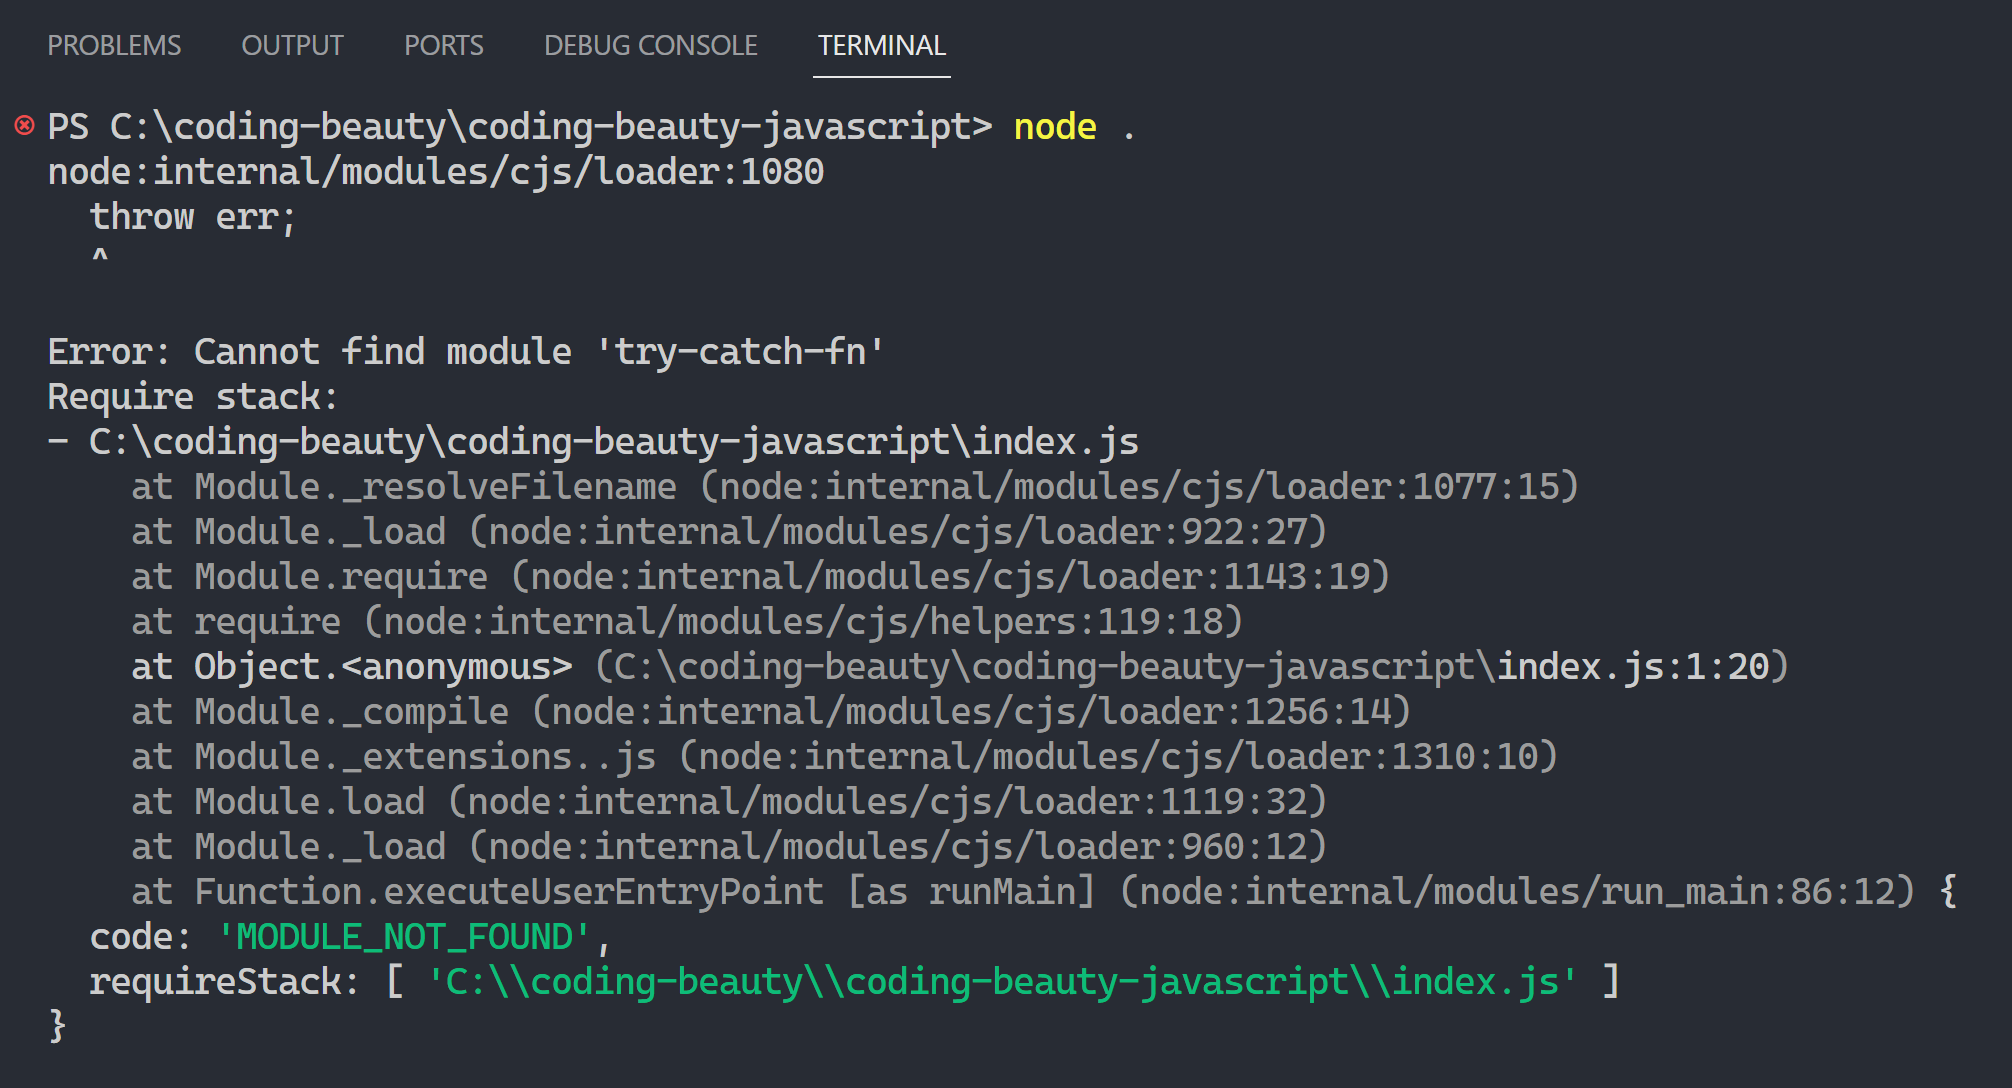
Task: Select the TERMINAL tab
Action: click(x=881, y=45)
